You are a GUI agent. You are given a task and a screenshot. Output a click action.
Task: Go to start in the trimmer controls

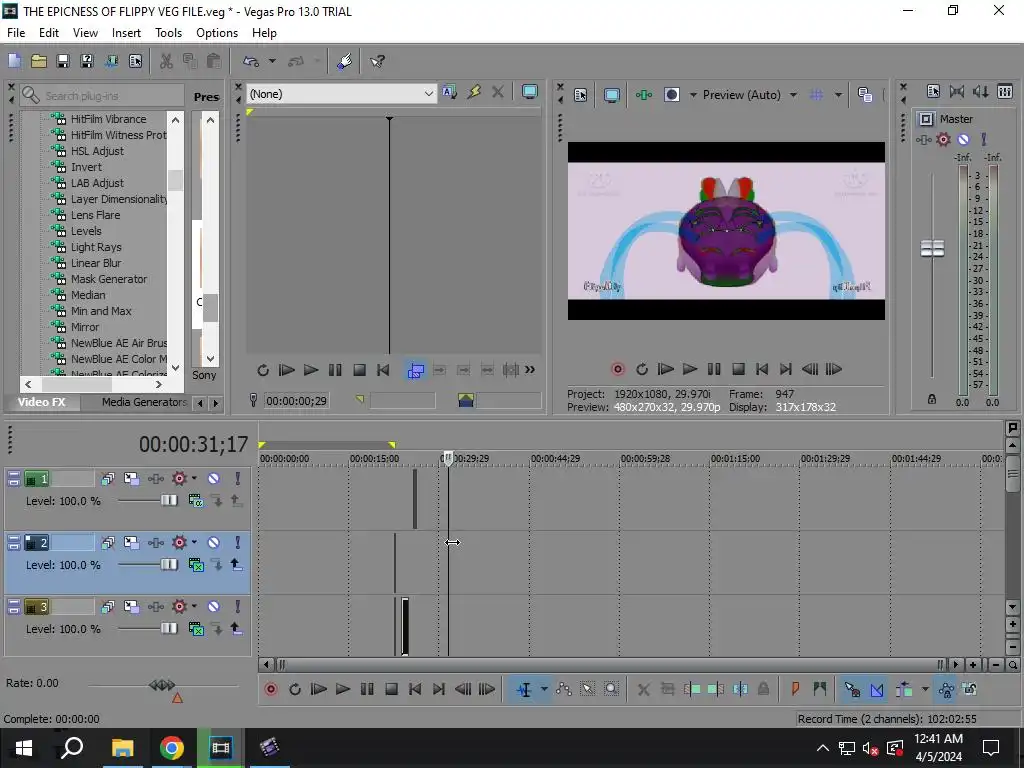coord(383,370)
